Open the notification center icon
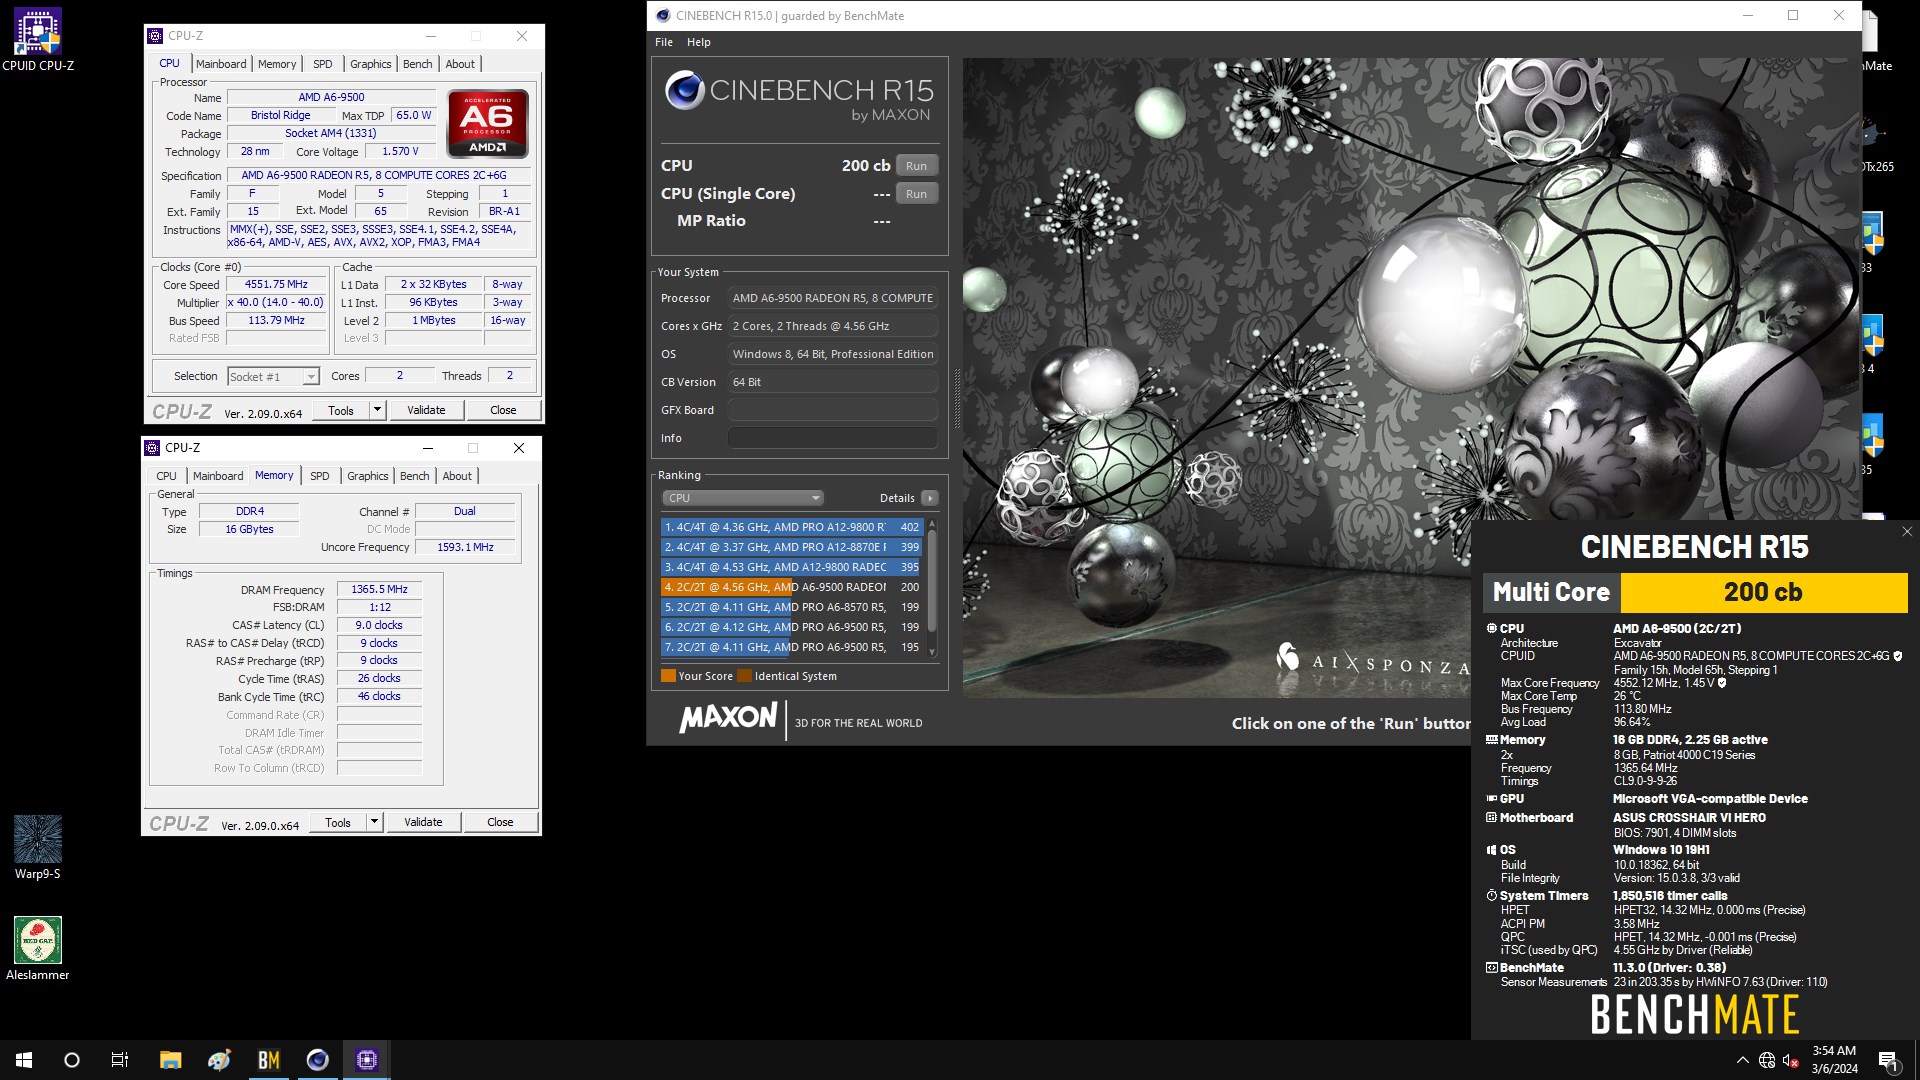 click(1888, 1060)
